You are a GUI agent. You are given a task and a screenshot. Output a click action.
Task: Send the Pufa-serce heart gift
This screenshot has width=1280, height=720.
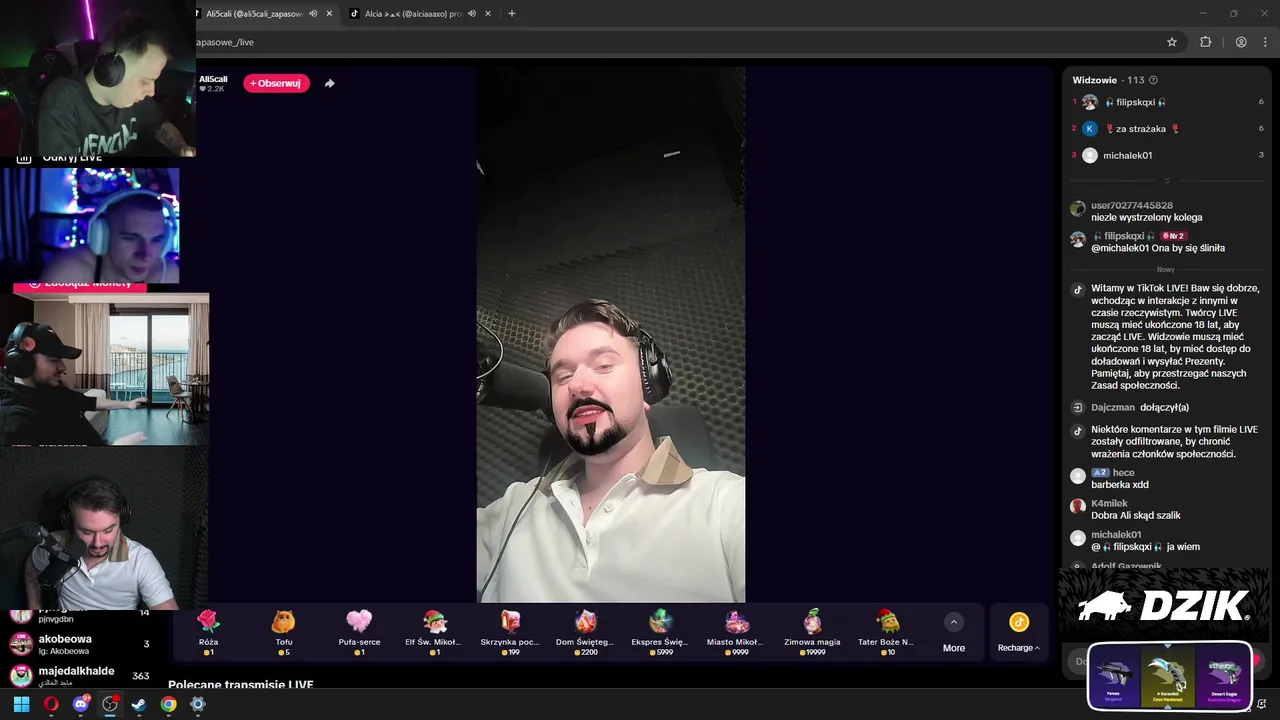[x=359, y=633]
